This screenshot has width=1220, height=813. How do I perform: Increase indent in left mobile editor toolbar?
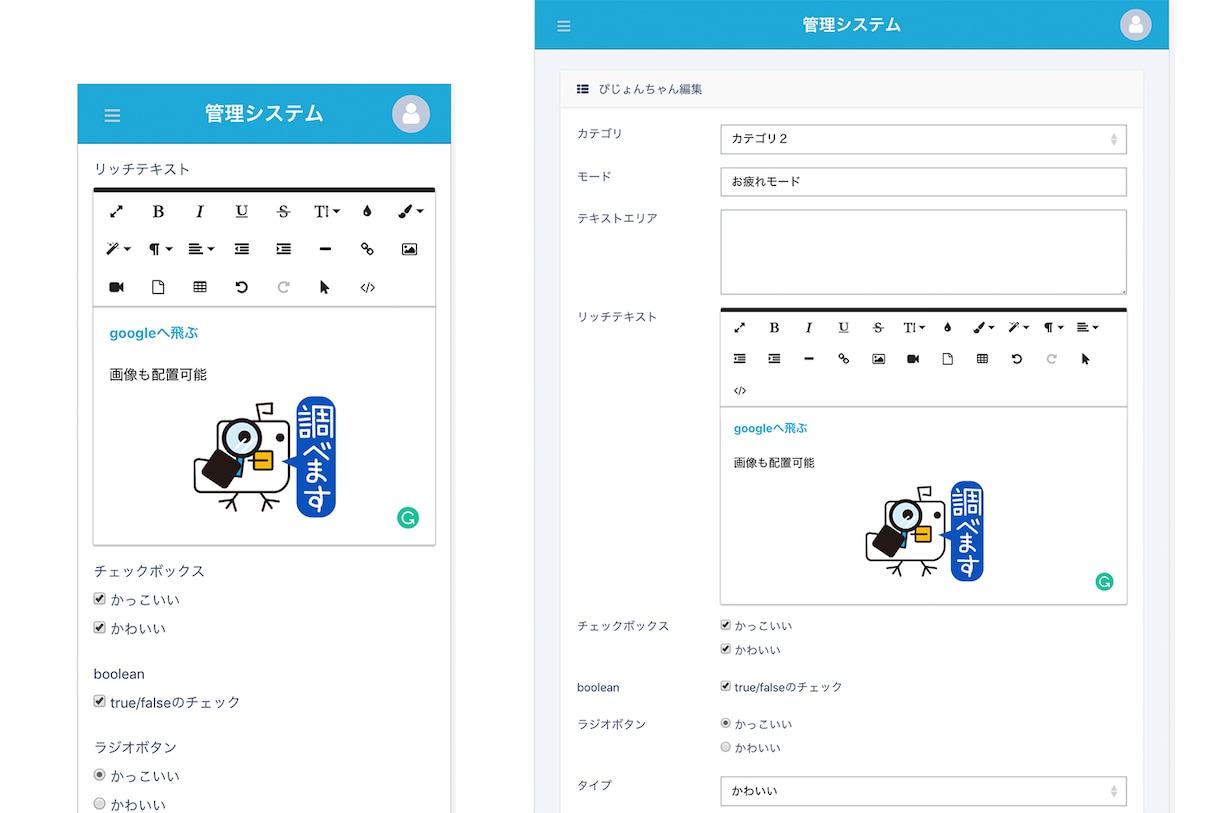284,249
